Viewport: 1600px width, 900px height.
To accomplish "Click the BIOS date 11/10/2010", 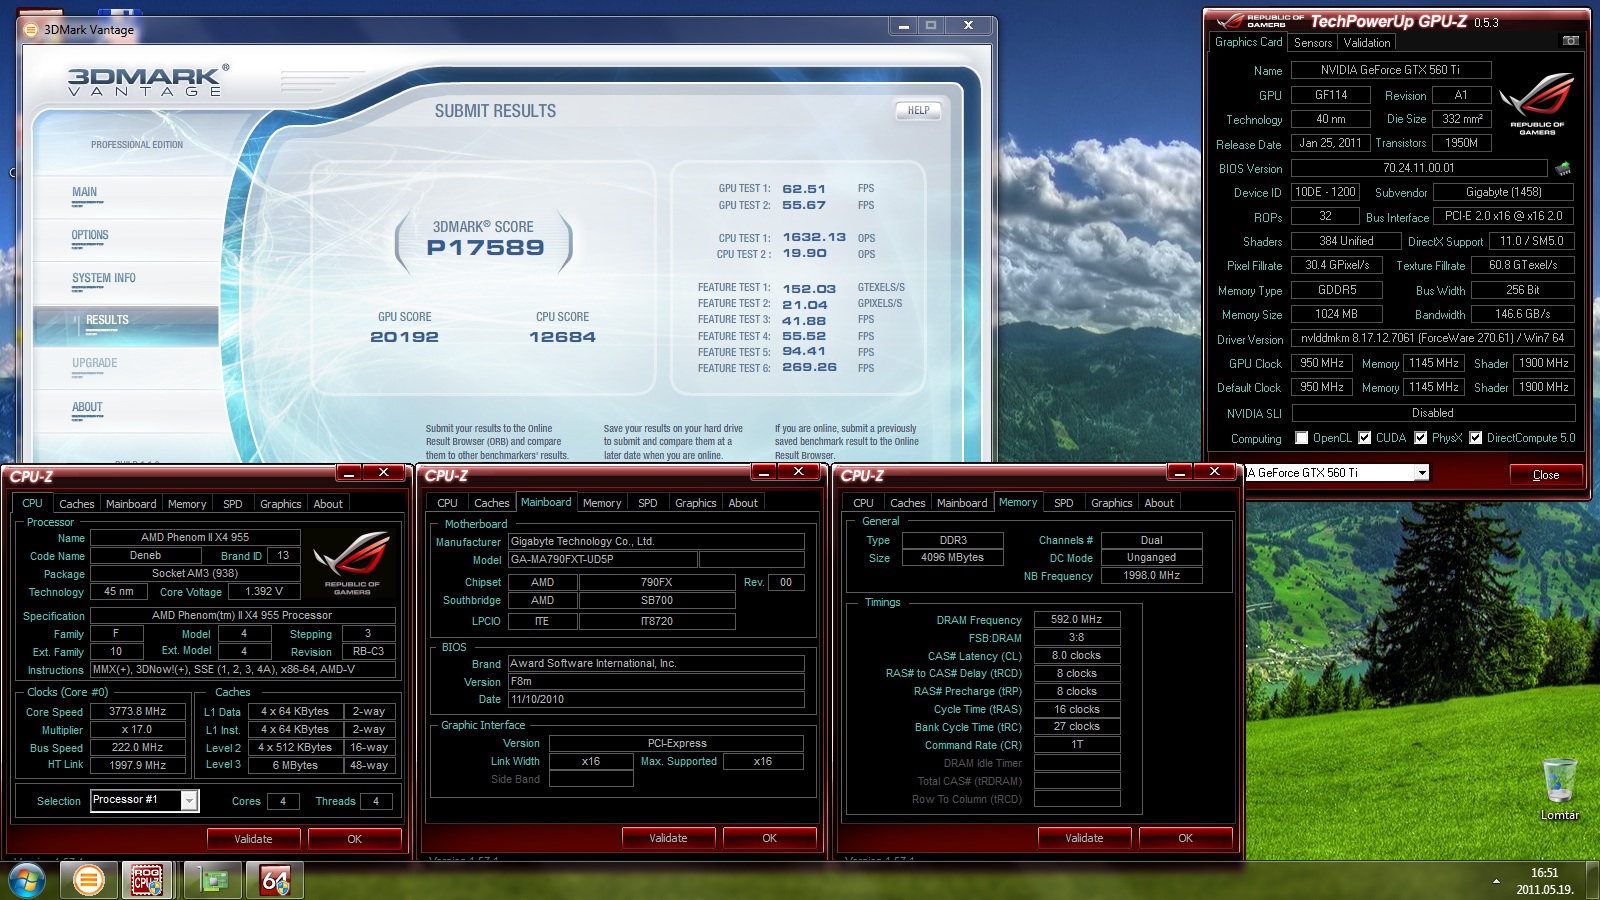I will click(656, 699).
